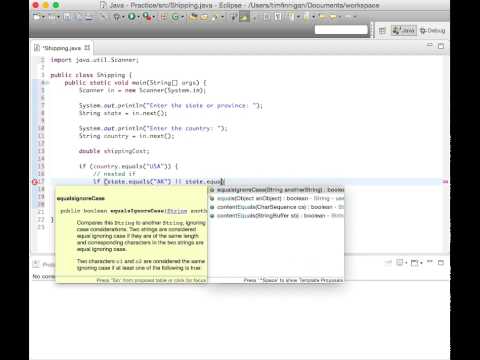Select equals(Object anObject) proposal
This screenshot has height=360, width=480.
coord(276,198)
